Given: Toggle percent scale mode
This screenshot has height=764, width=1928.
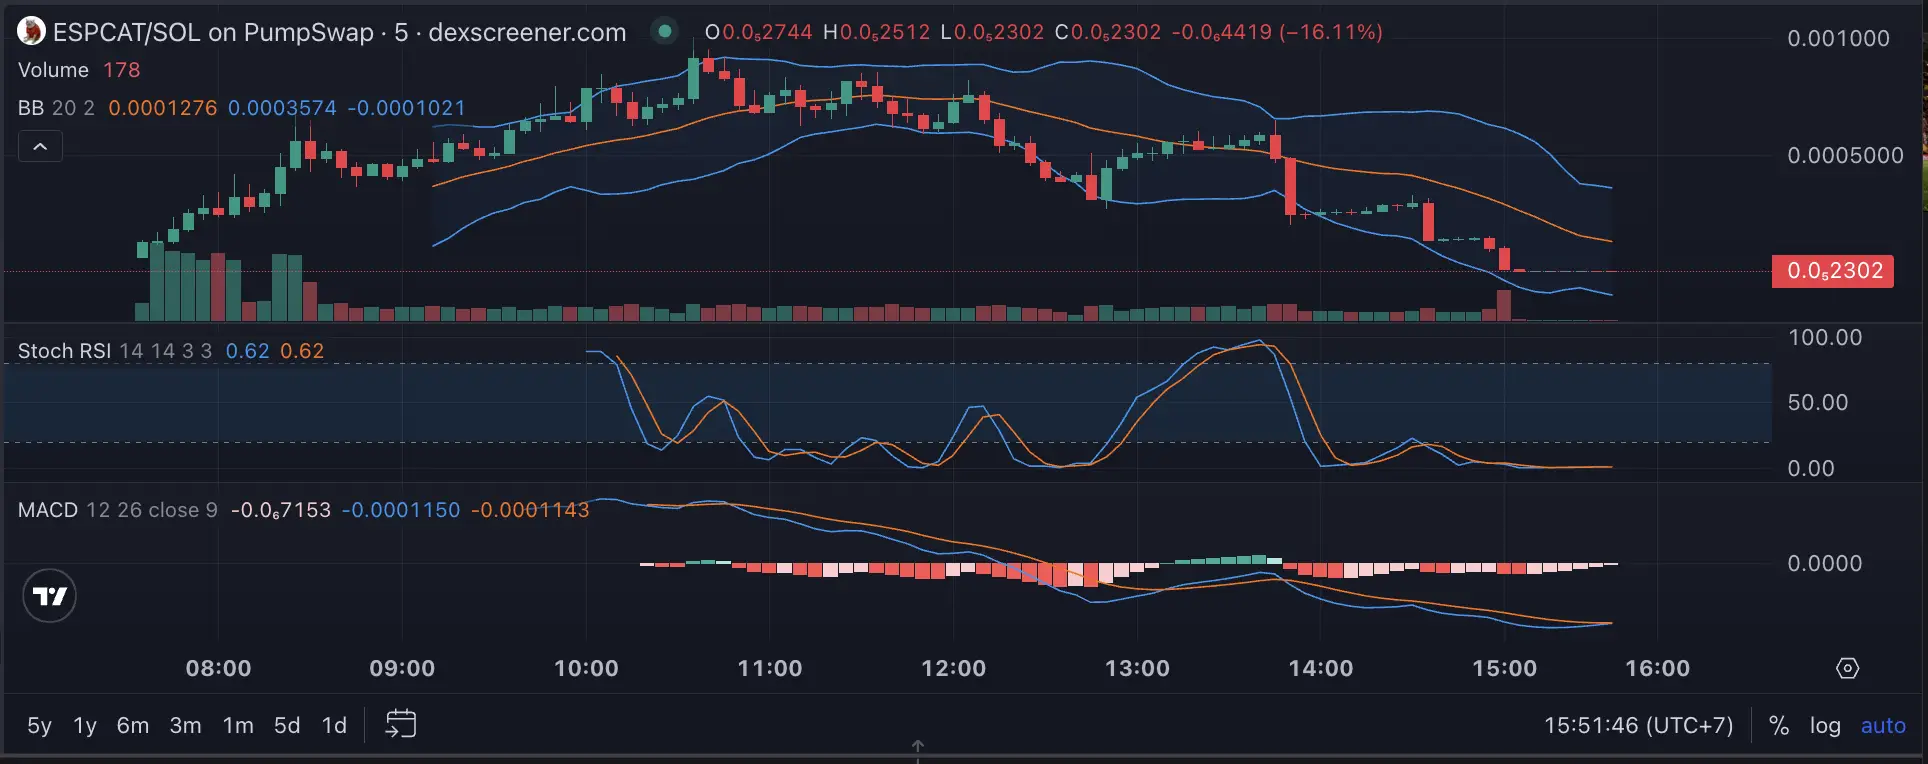Looking at the screenshot, I should point(1779,725).
